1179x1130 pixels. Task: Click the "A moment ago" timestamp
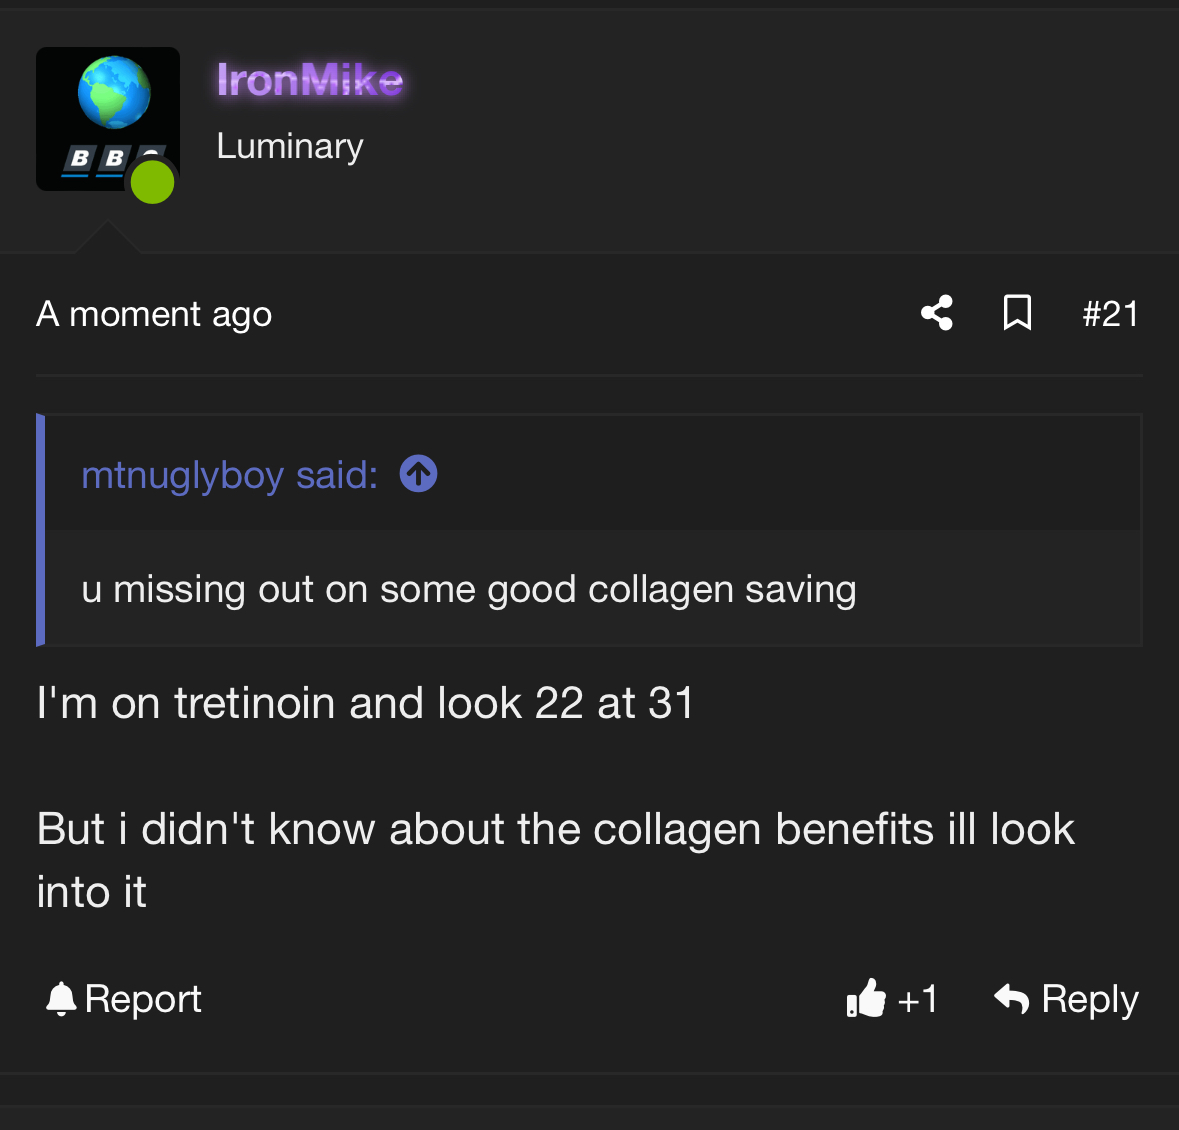click(x=154, y=314)
